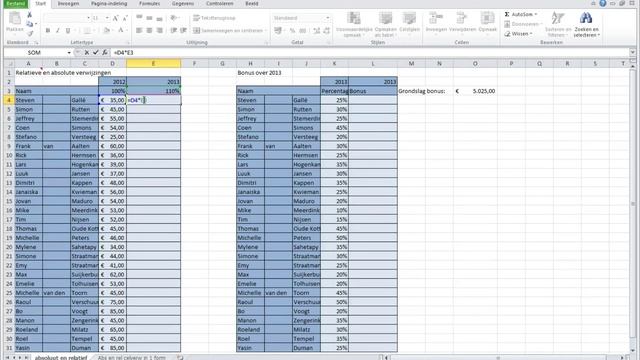Toggle Bold formatting
The width and height of the screenshot is (640, 360).
click(x=48, y=31)
